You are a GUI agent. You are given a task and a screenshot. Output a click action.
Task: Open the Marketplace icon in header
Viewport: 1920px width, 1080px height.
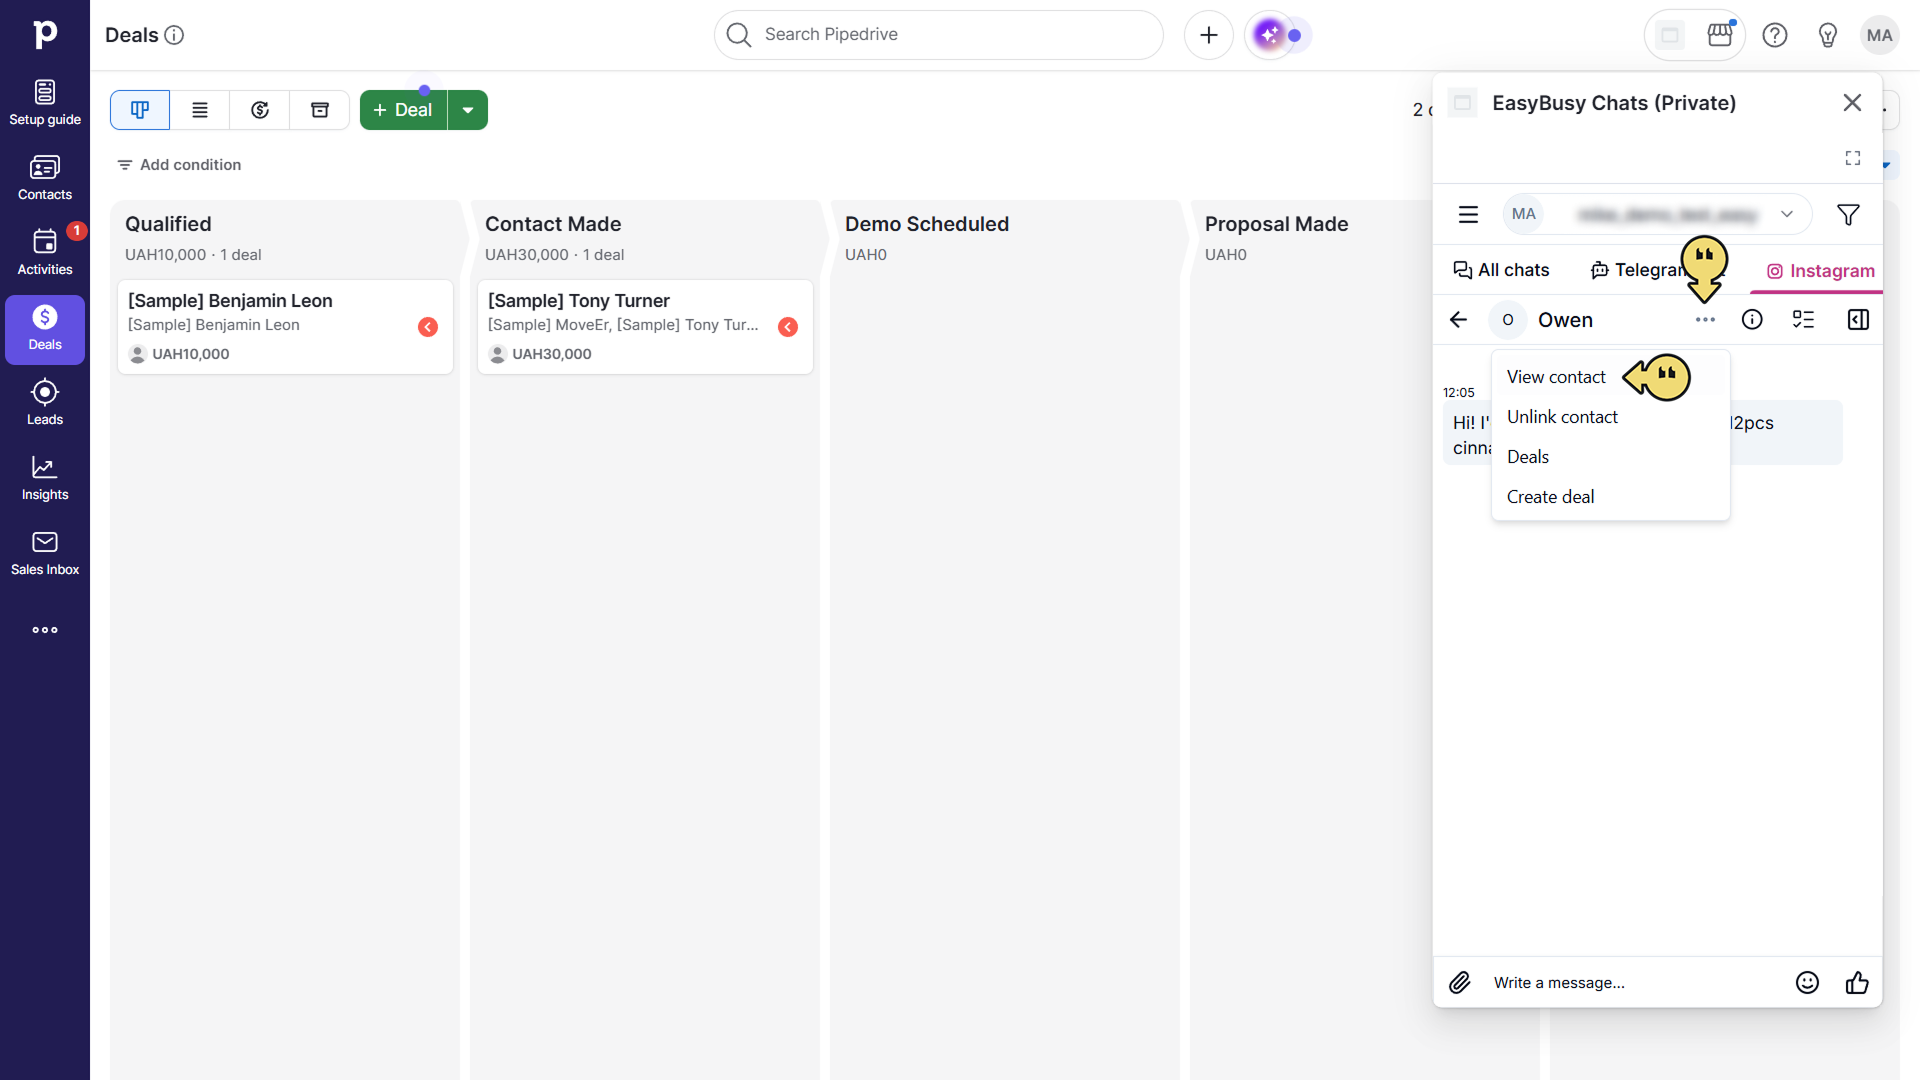(x=1720, y=35)
